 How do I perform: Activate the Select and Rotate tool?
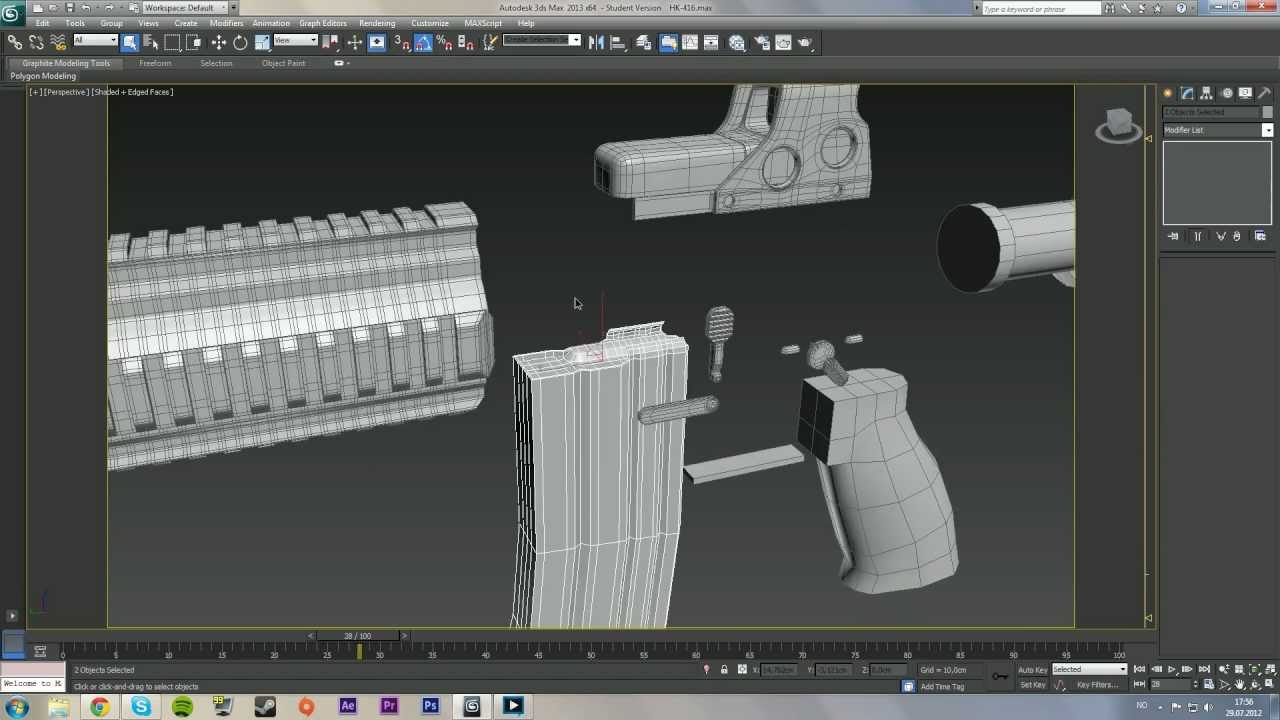pyautogui.click(x=240, y=42)
